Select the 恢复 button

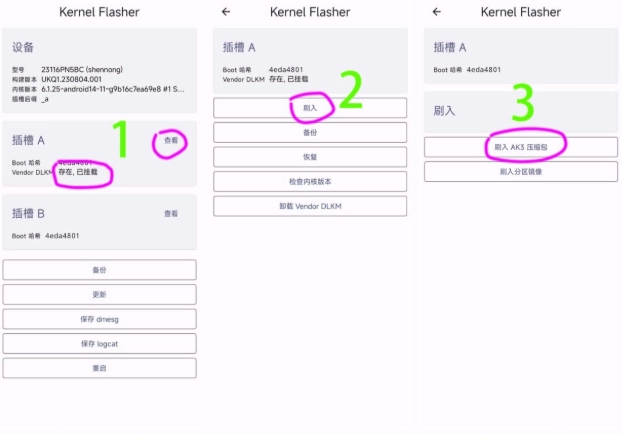point(310,157)
